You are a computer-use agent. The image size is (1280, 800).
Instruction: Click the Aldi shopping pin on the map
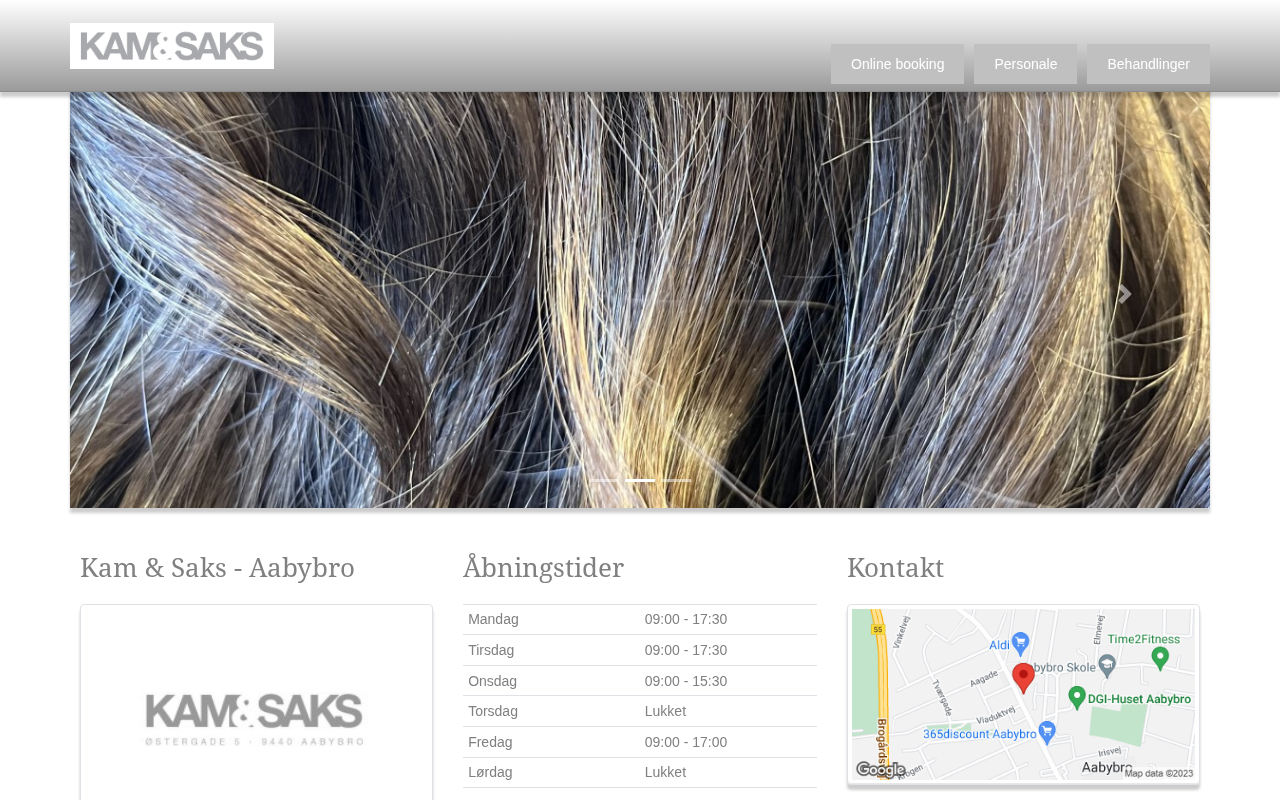click(x=1020, y=643)
